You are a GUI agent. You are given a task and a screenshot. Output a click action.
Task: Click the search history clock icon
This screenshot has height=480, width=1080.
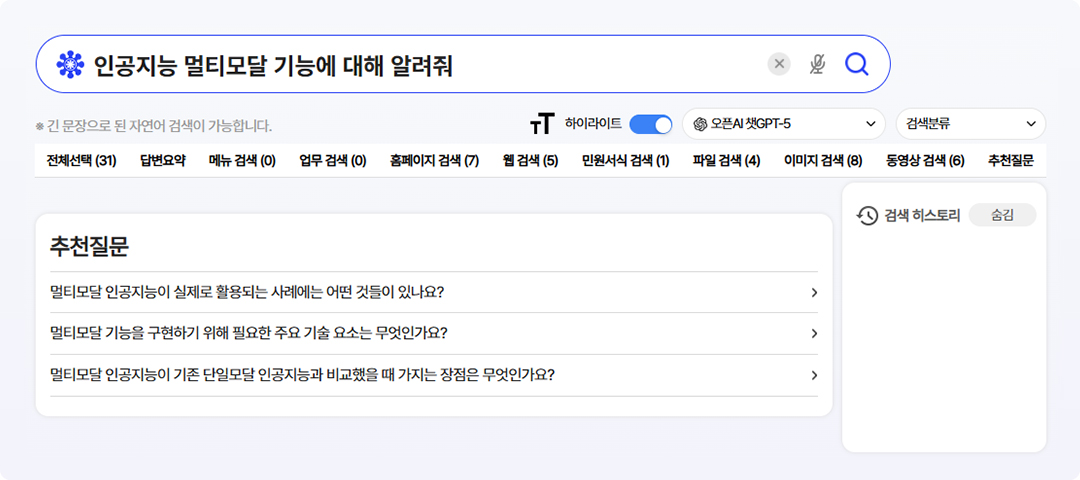pyautogui.click(x=868, y=215)
